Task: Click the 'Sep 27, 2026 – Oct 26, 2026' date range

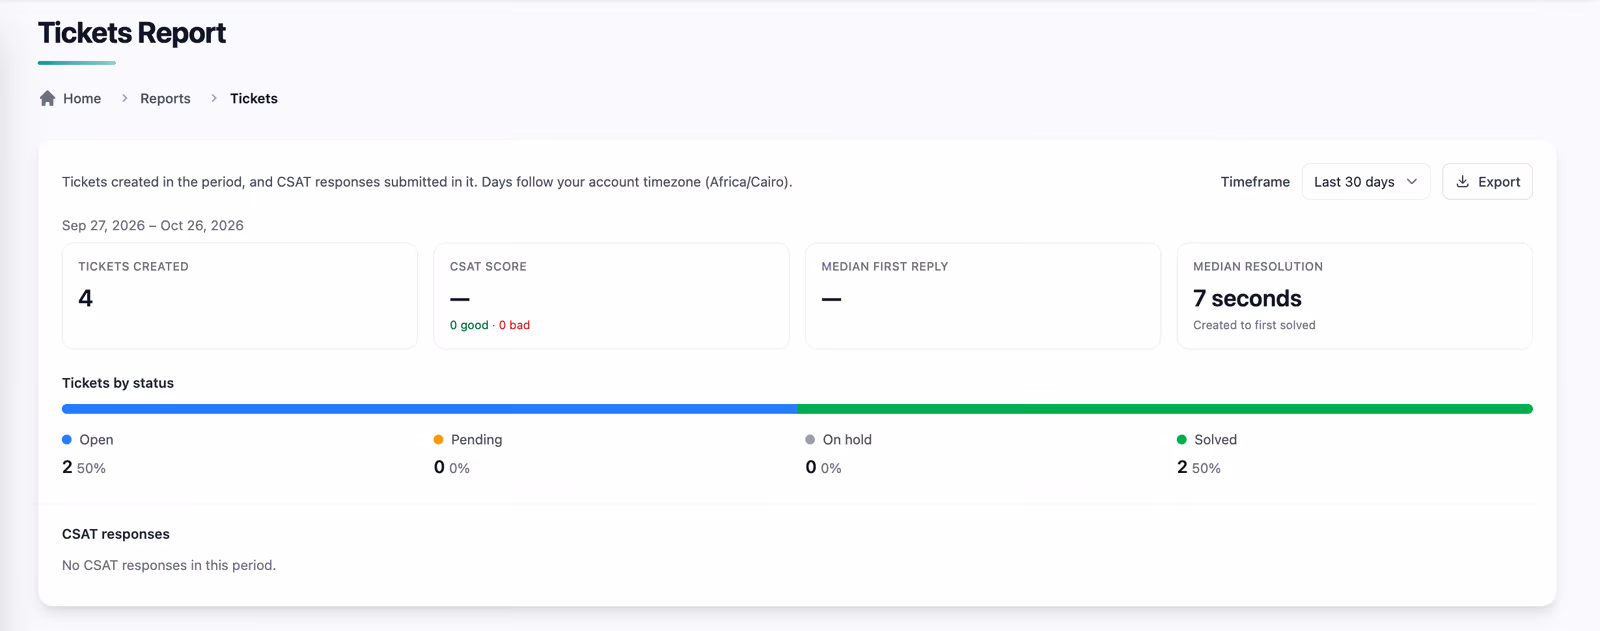Action: tap(153, 225)
